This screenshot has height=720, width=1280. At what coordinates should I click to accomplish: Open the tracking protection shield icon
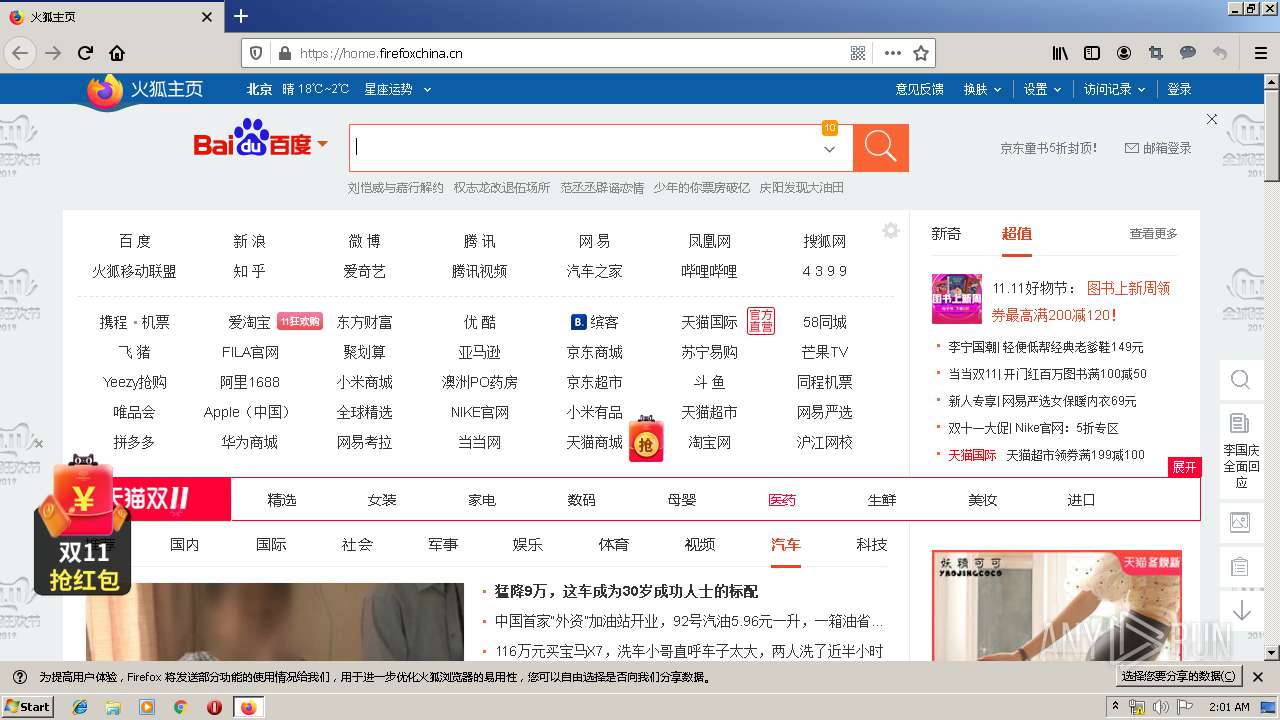[256, 53]
